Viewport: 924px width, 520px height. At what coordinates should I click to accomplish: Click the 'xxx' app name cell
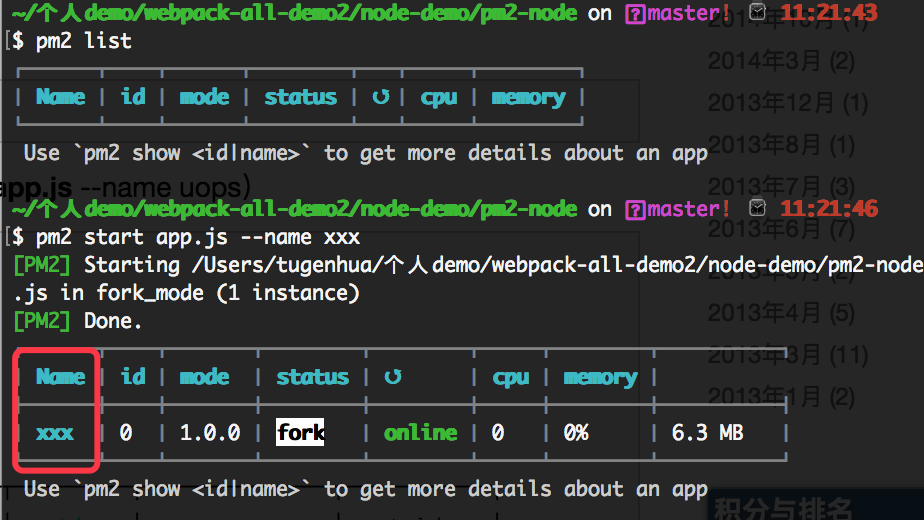pos(55,433)
